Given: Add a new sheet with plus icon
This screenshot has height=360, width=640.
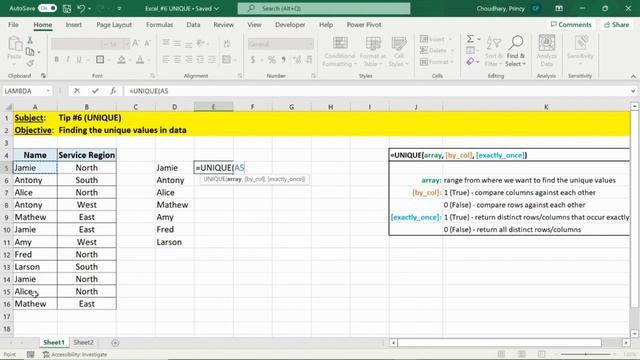Looking at the screenshot, I should coord(115,343).
